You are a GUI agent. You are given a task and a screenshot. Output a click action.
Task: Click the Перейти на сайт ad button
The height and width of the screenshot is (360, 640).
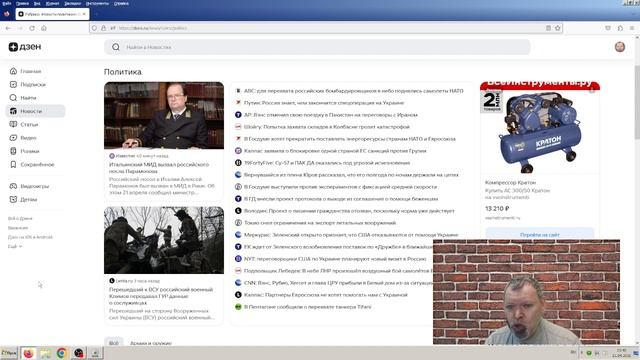pos(540,234)
